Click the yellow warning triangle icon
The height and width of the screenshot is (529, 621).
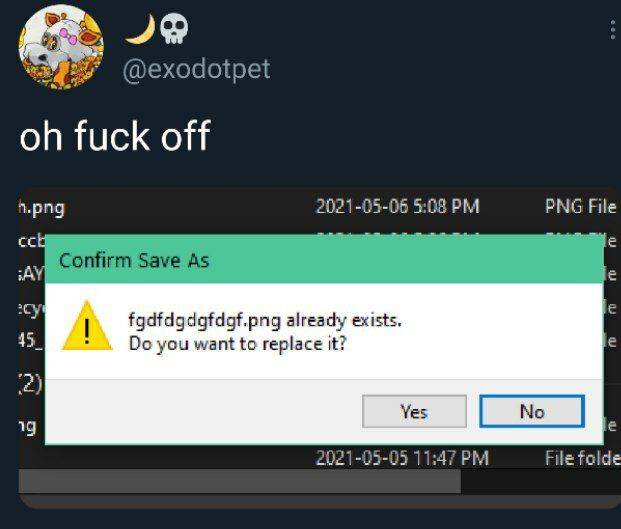(x=88, y=326)
